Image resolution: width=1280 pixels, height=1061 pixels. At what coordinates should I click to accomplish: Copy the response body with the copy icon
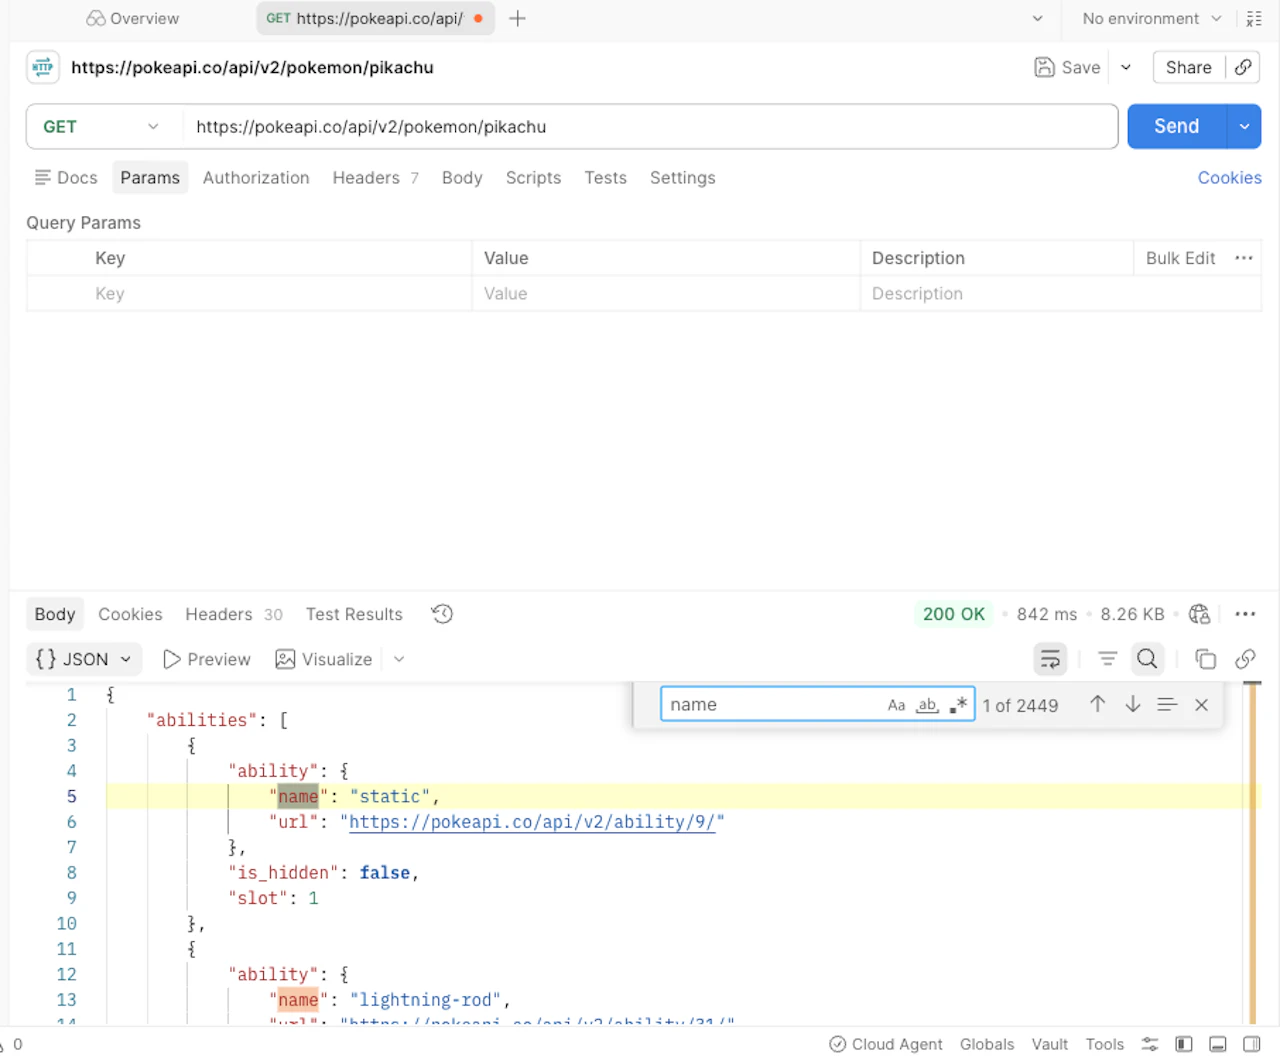click(1205, 659)
